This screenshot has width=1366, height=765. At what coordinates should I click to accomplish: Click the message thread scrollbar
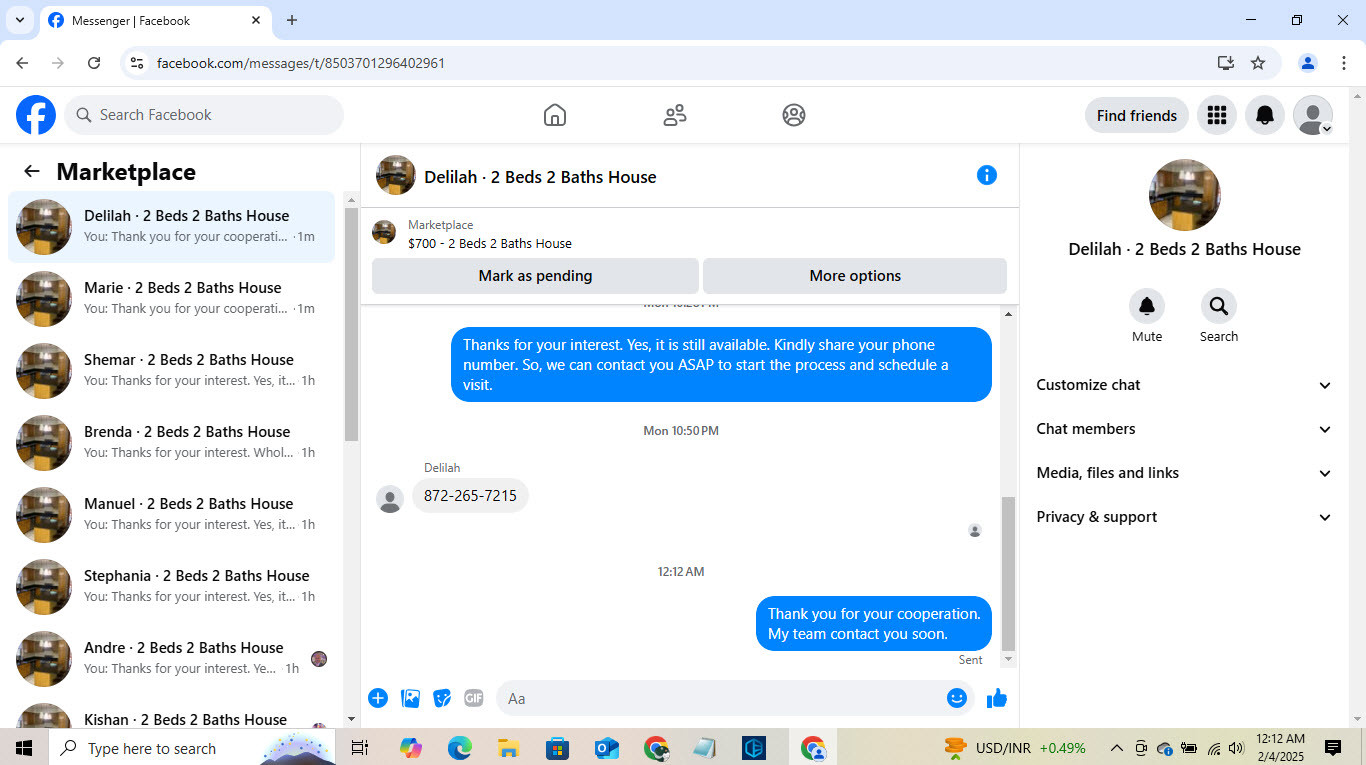(x=1008, y=572)
